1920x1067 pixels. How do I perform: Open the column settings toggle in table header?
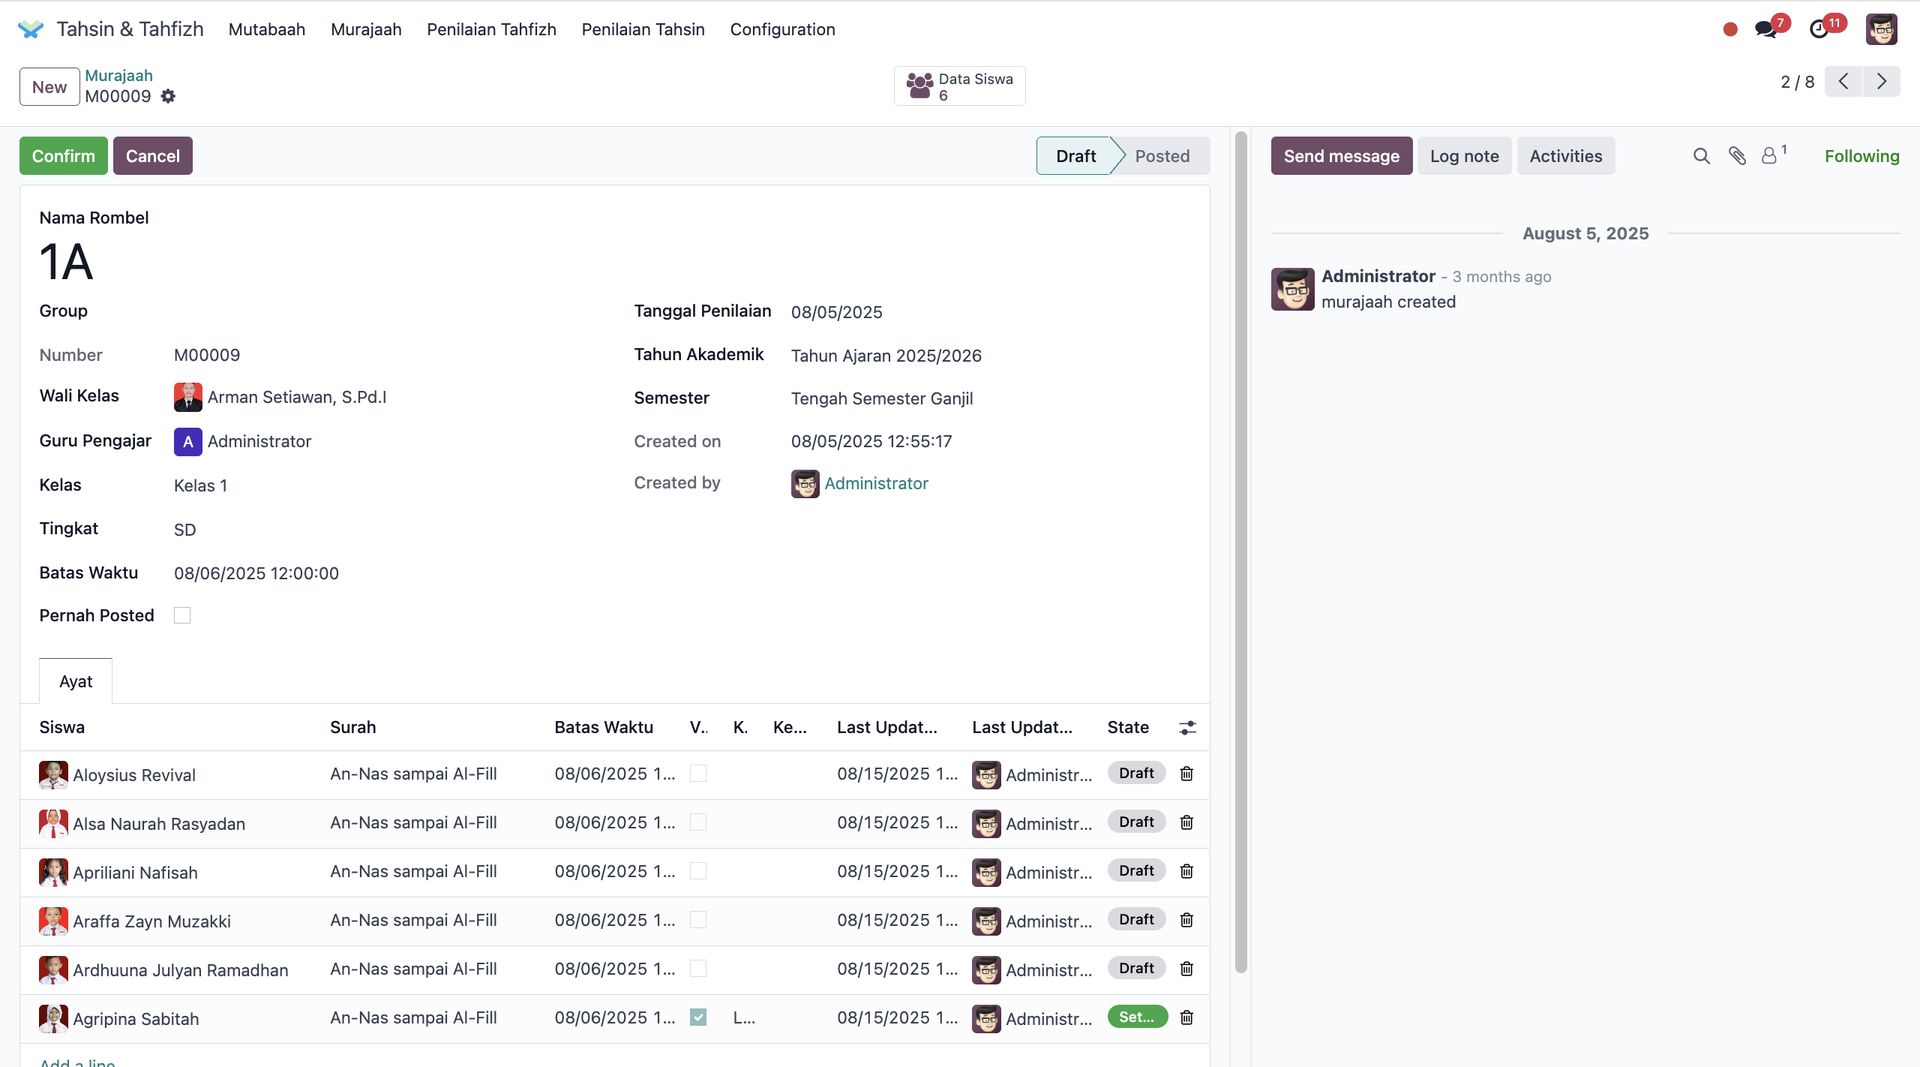point(1187,728)
